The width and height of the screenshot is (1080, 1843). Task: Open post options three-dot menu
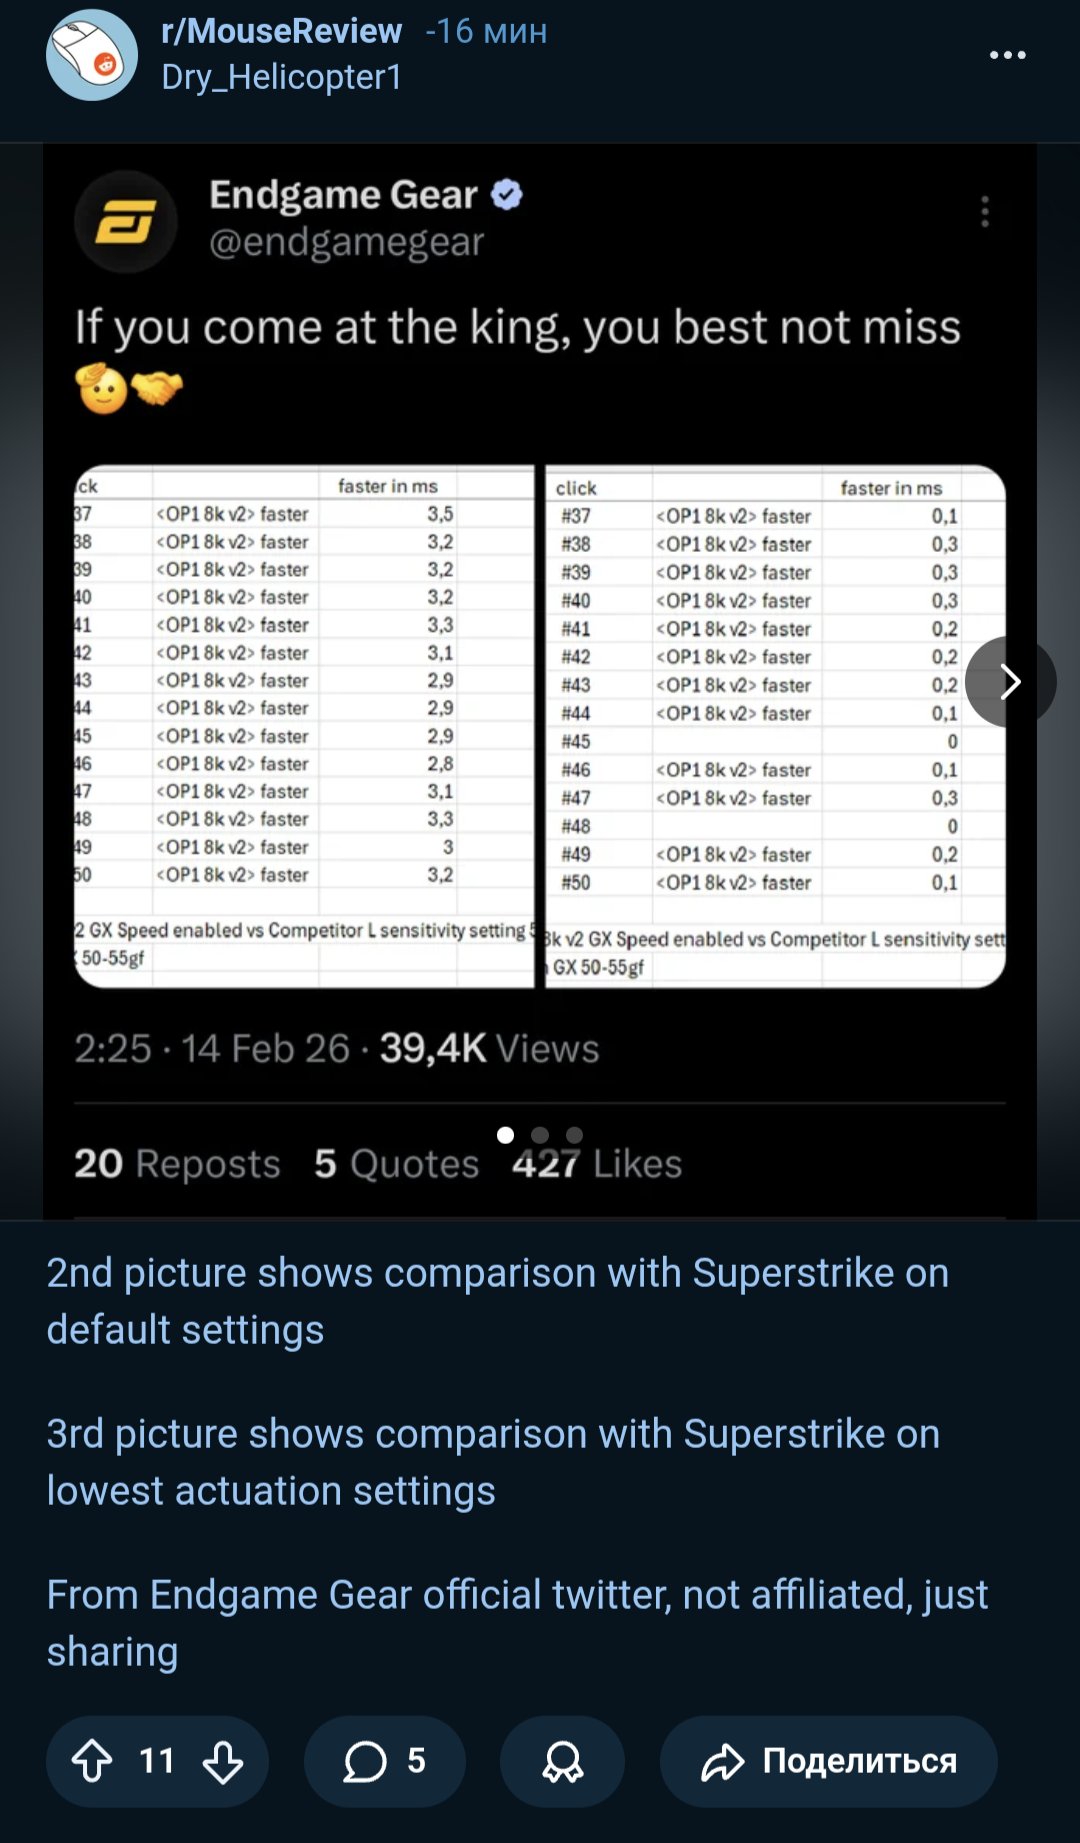1007,55
